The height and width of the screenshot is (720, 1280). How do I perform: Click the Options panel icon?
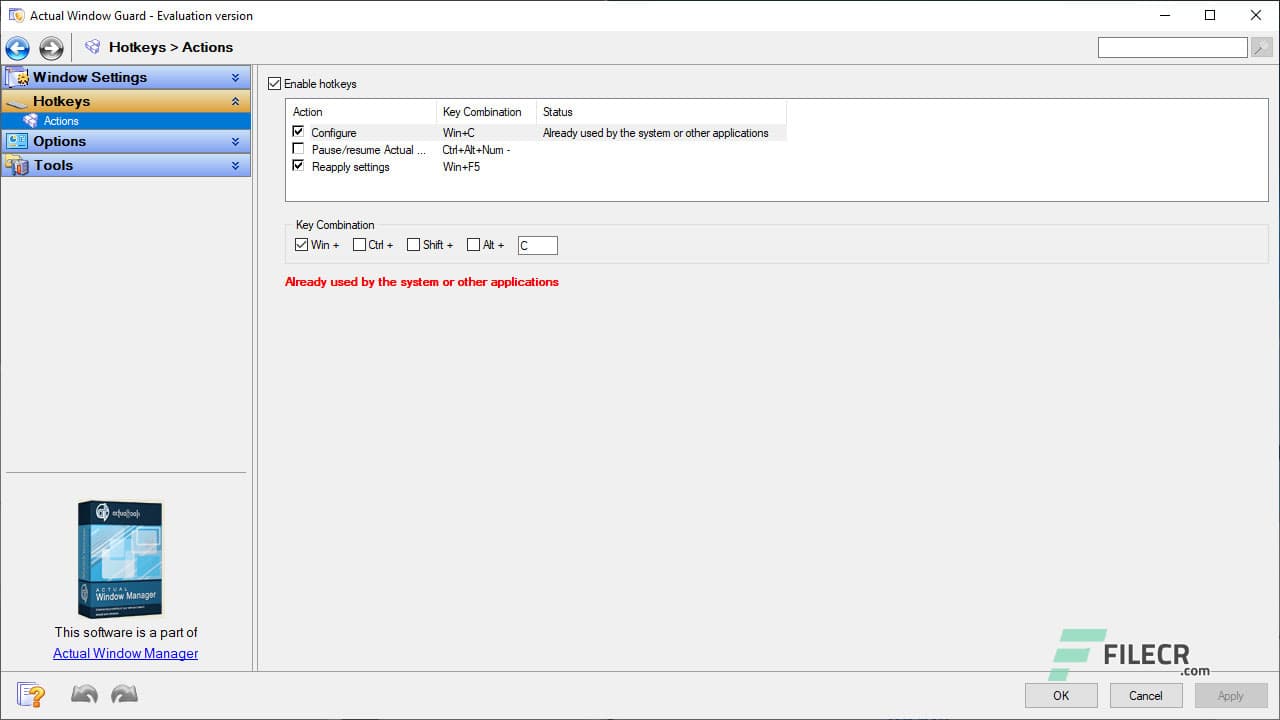[17, 141]
